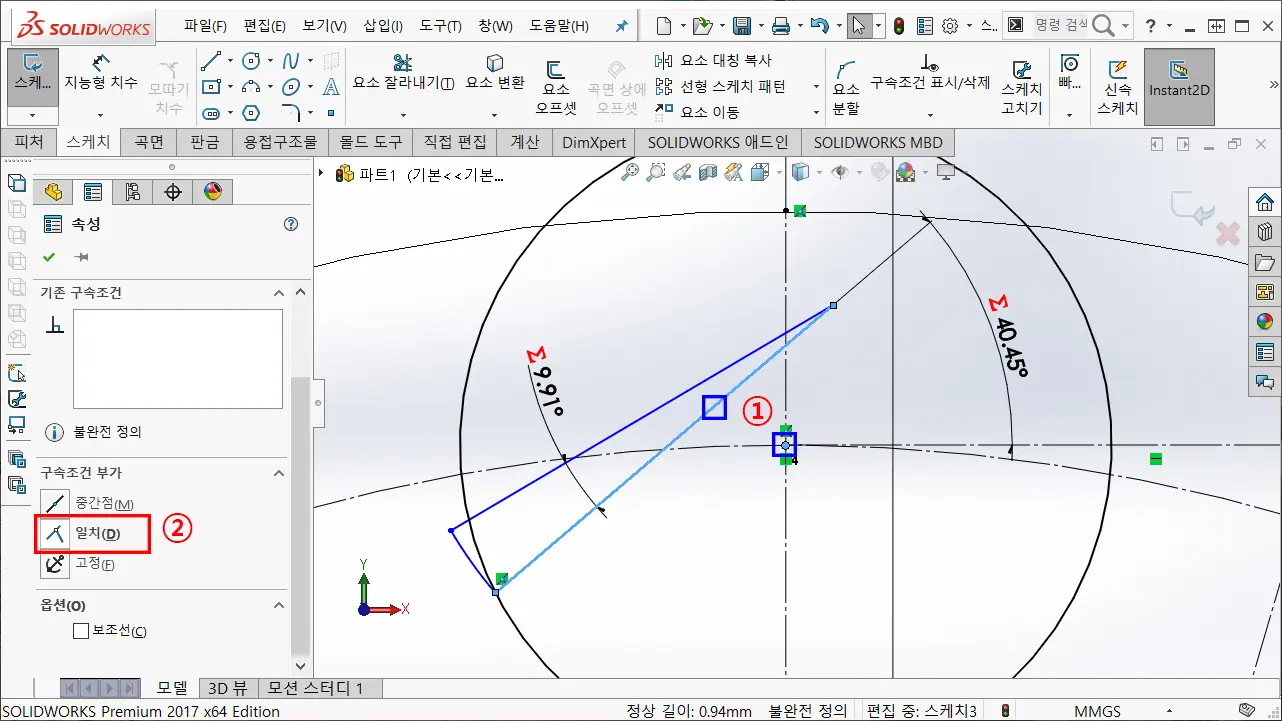Open the 구속조건 표시/삭제 dropdown arrow
The height and width of the screenshot is (721, 1282).
[930, 114]
